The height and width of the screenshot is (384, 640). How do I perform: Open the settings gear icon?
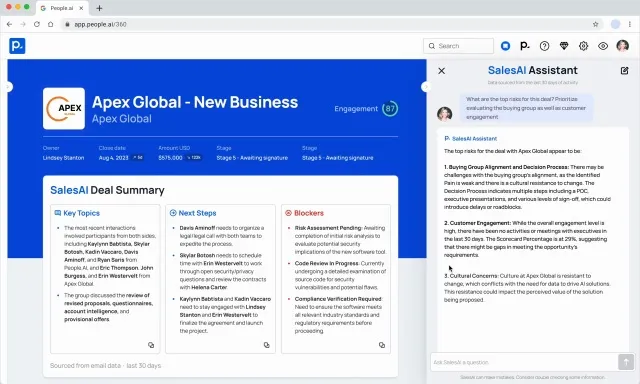pyautogui.click(x=583, y=46)
